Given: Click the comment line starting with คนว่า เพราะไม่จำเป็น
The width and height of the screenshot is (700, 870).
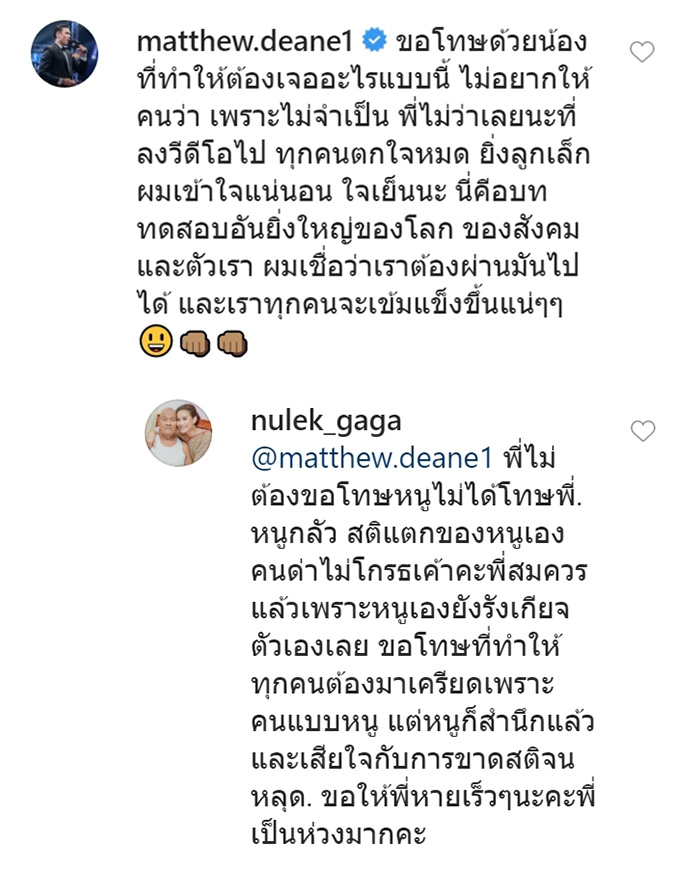Looking at the screenshot, I should tap(357, 116).
